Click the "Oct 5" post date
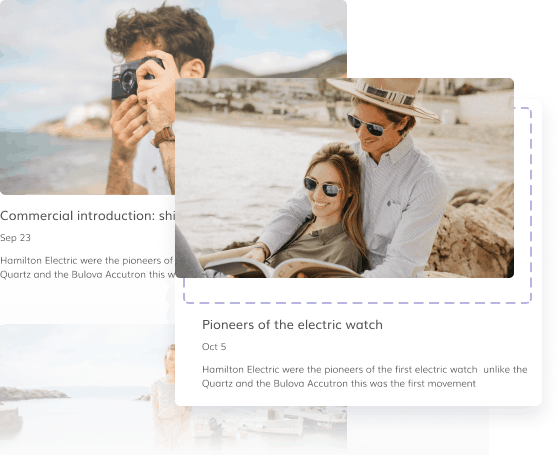 click(x=214, y=347)
